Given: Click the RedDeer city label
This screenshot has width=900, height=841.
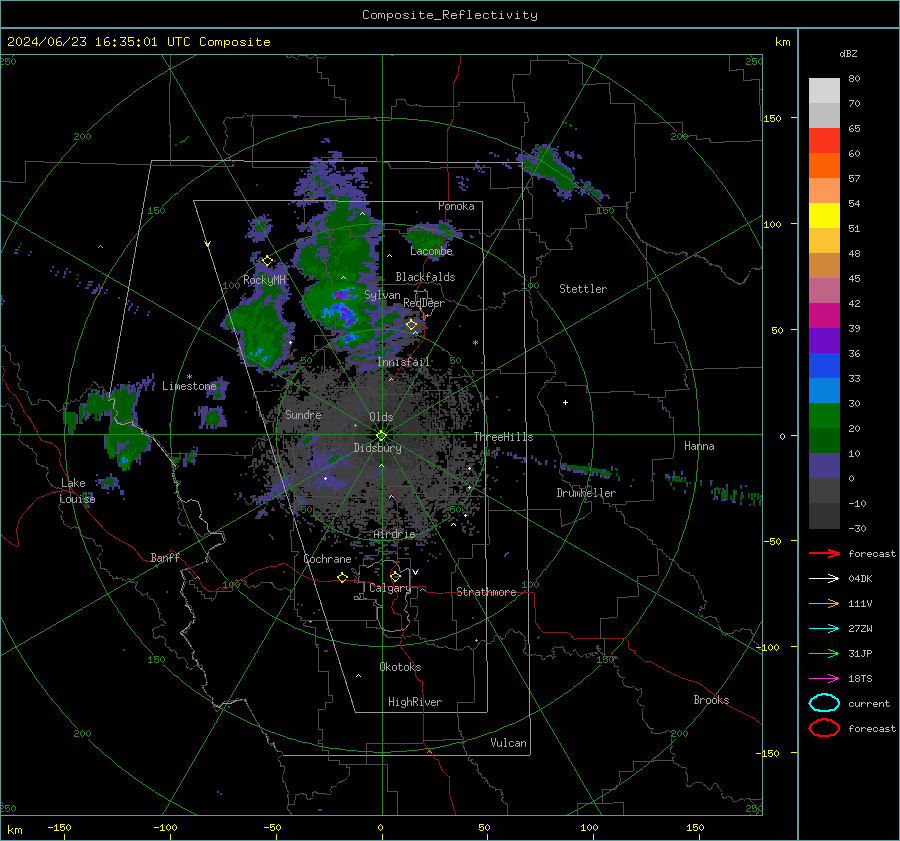Looking at the screenshot, I should [424, 303].
